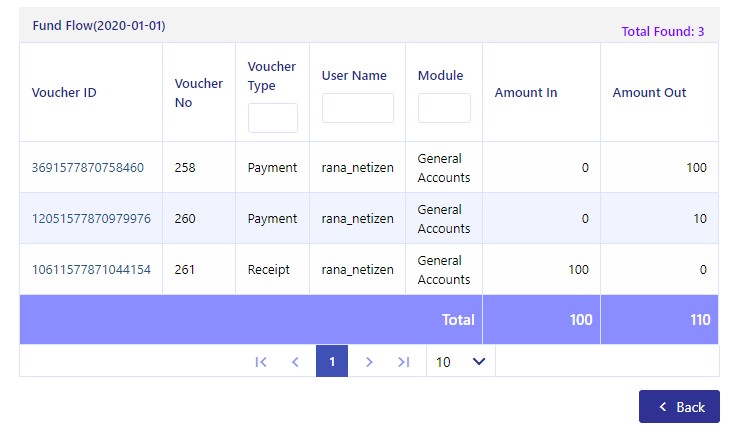The width and height of the screenshot is (738, 430).
Task: Go to previous page arrow
Action: coord(295,362)
